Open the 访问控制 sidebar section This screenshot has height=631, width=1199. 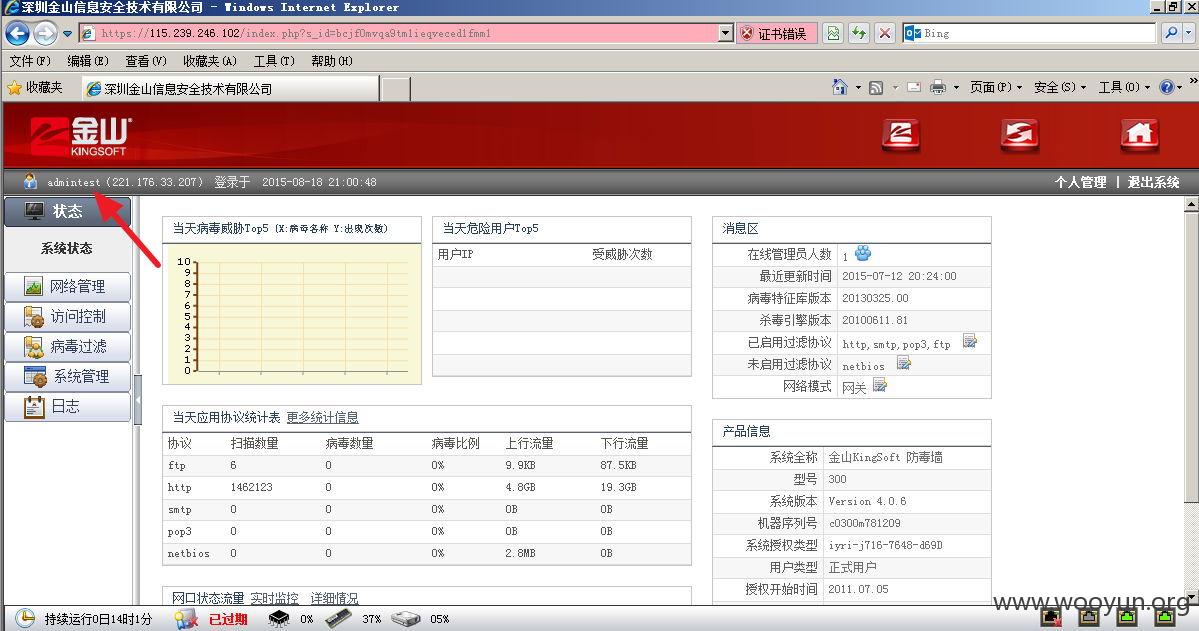click(67, 317)
